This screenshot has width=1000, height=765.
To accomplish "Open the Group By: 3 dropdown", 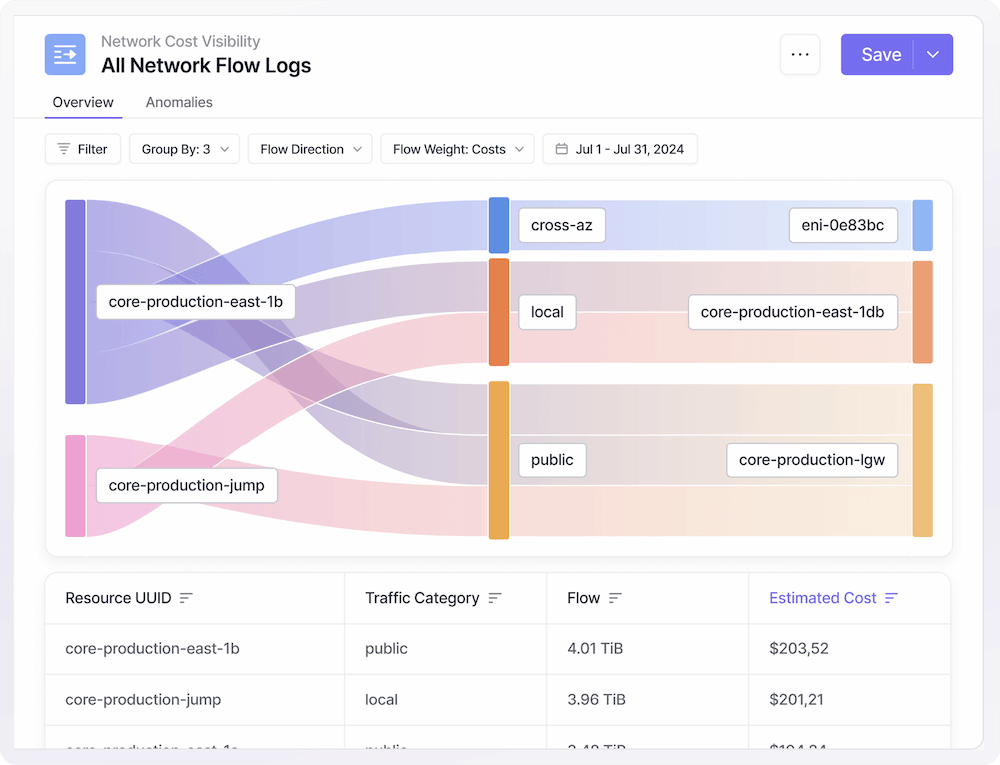I will [184, 149].
